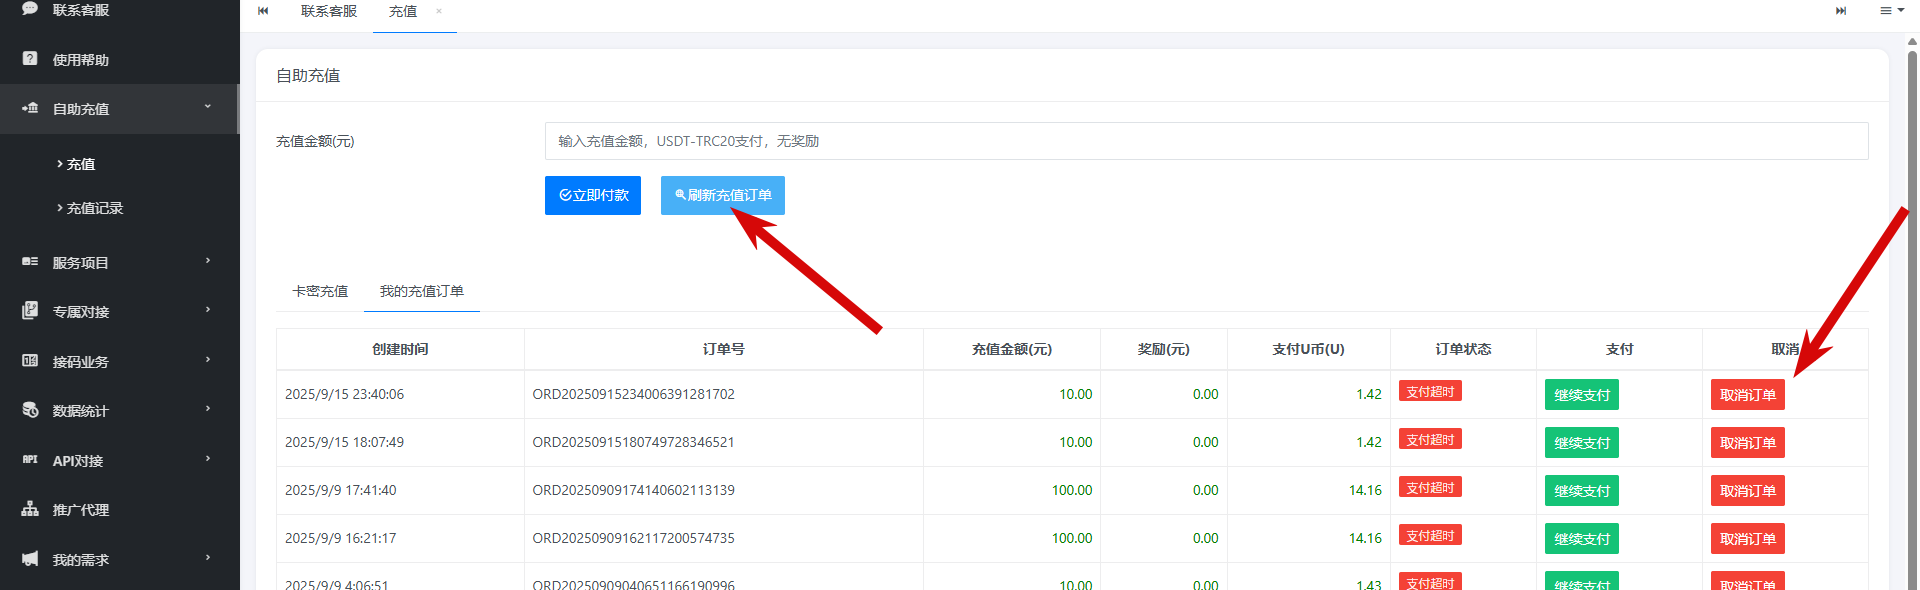Viewport: 1920px width, 590px height.
Task: Click the 充值金额(元) column header
Action: coord(1012,349)
